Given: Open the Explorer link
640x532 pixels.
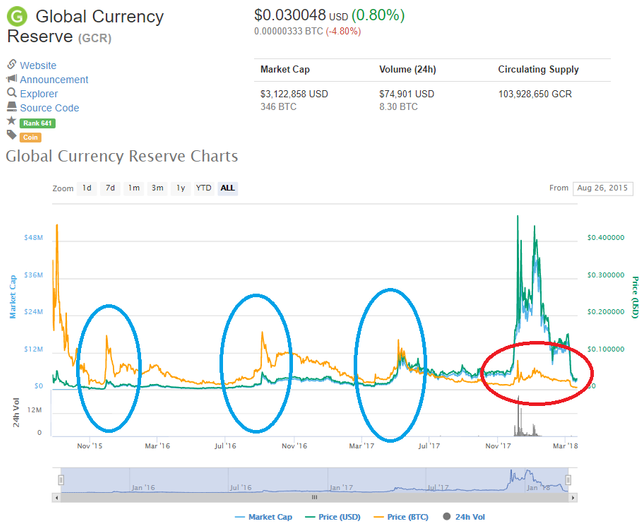Looking at the screenshot, I should pyautogui.click(x=39, y=94).
